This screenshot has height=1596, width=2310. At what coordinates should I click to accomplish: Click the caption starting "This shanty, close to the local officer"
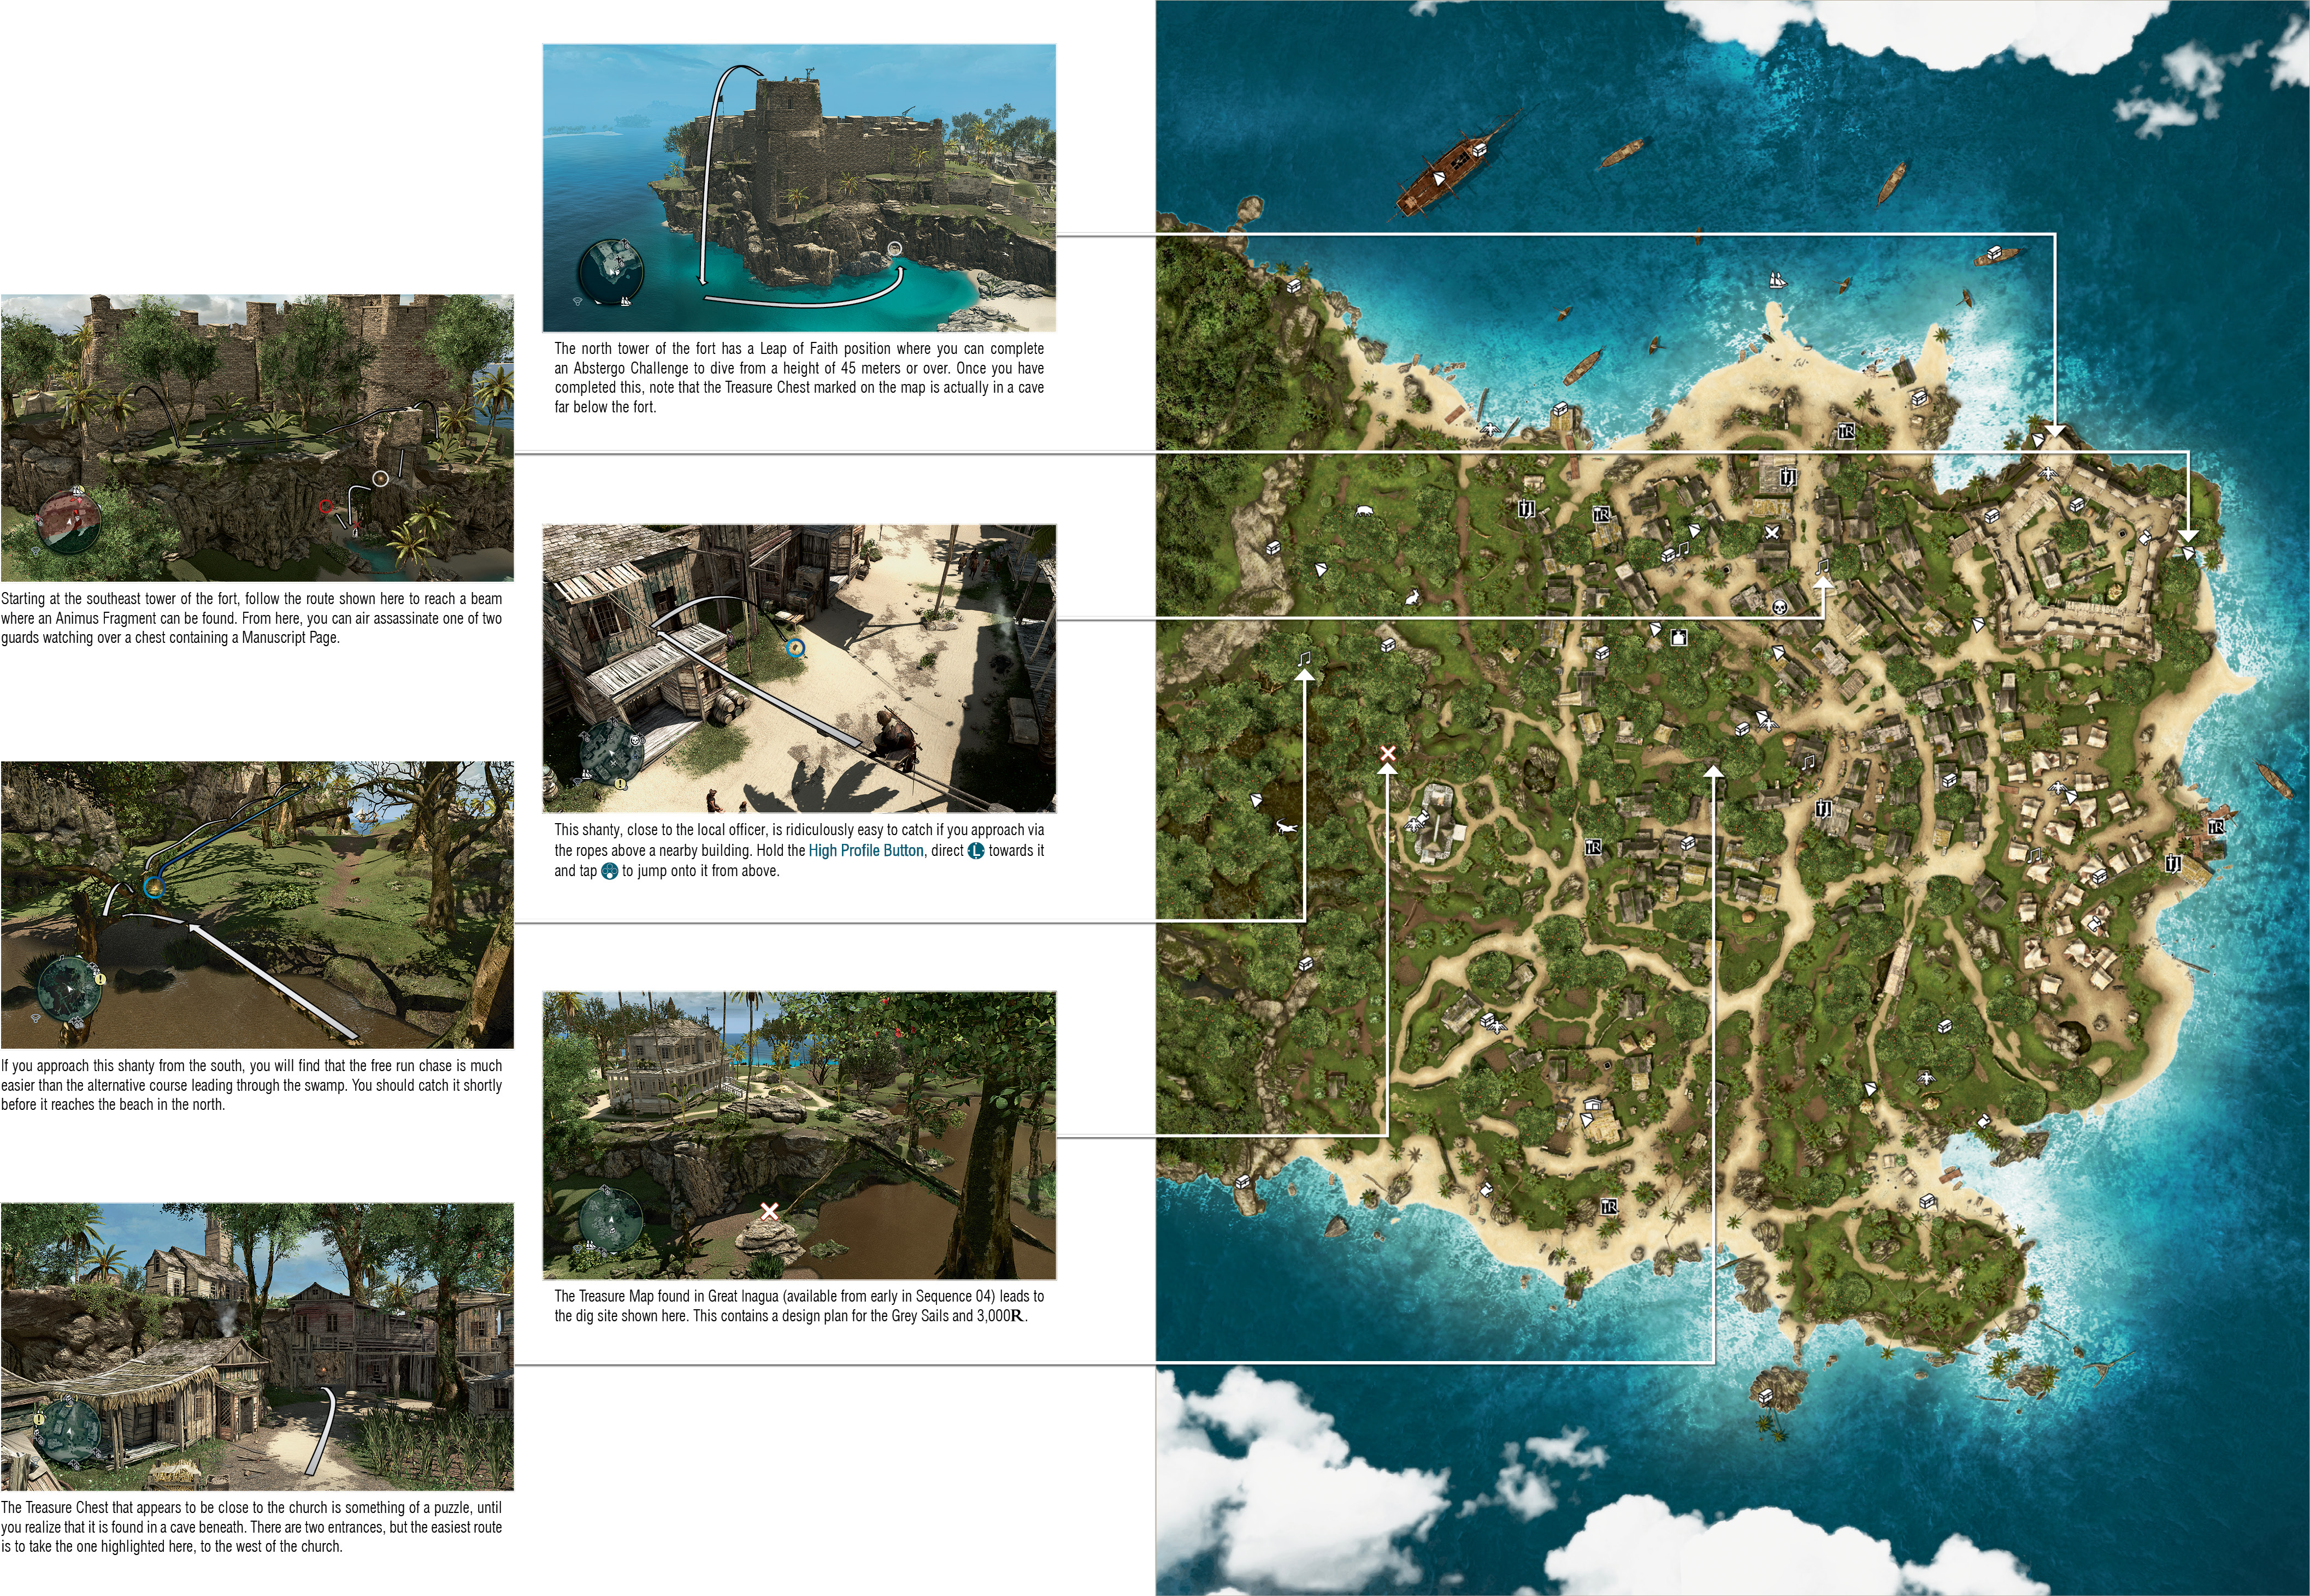click(x=799, y=850)
